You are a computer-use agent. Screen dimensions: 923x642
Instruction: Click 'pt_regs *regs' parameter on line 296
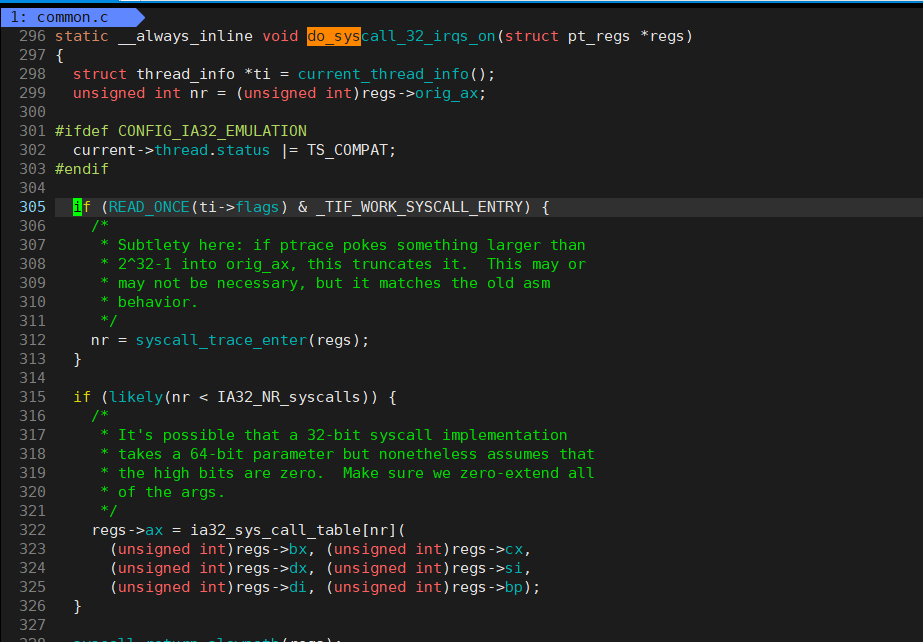(x=626, y=36)
